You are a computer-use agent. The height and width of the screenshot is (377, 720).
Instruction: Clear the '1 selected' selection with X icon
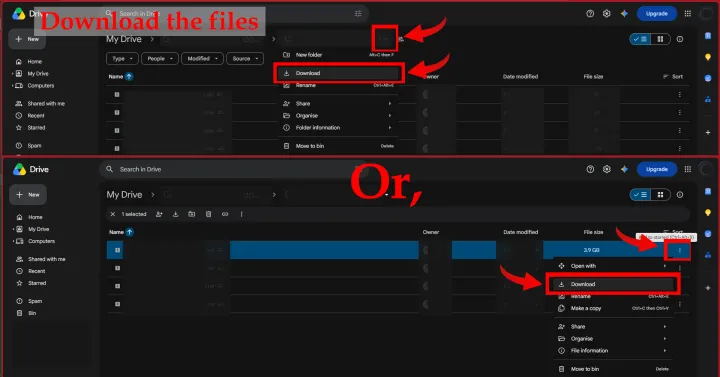click(112, 214)
